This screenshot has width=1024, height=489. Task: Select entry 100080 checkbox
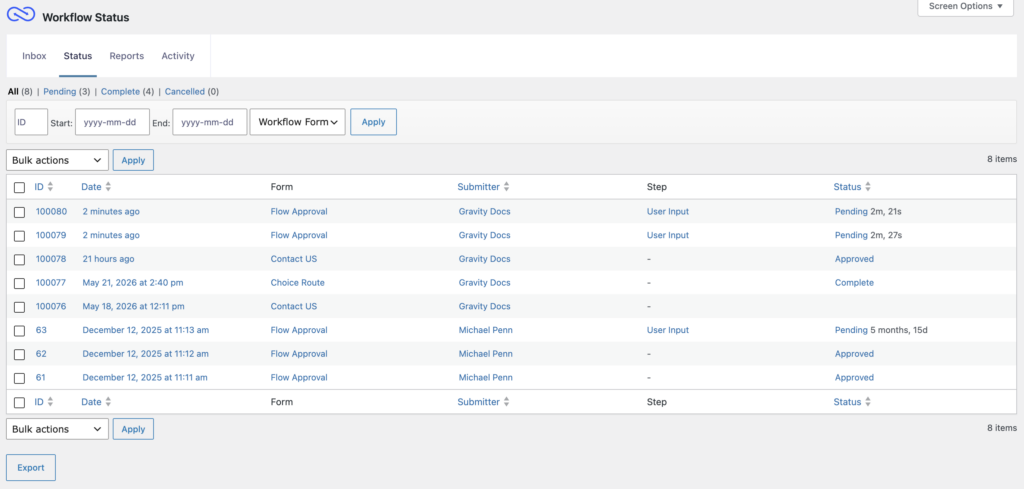point(20,212)
